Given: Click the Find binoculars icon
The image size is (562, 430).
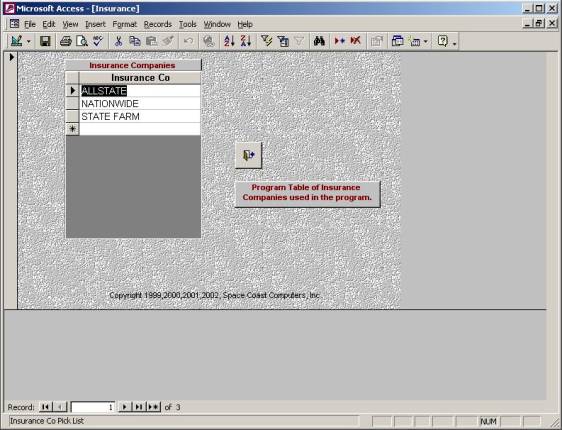Looking at the screenshot, I should click(319, 41).
